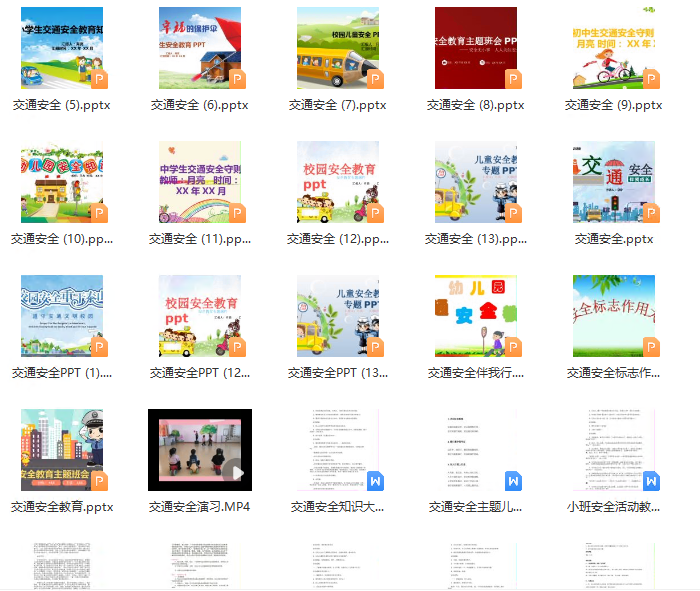
Task: Click the 交通安全 (9).pptx file name label
Action: click(x=613, y=105)
